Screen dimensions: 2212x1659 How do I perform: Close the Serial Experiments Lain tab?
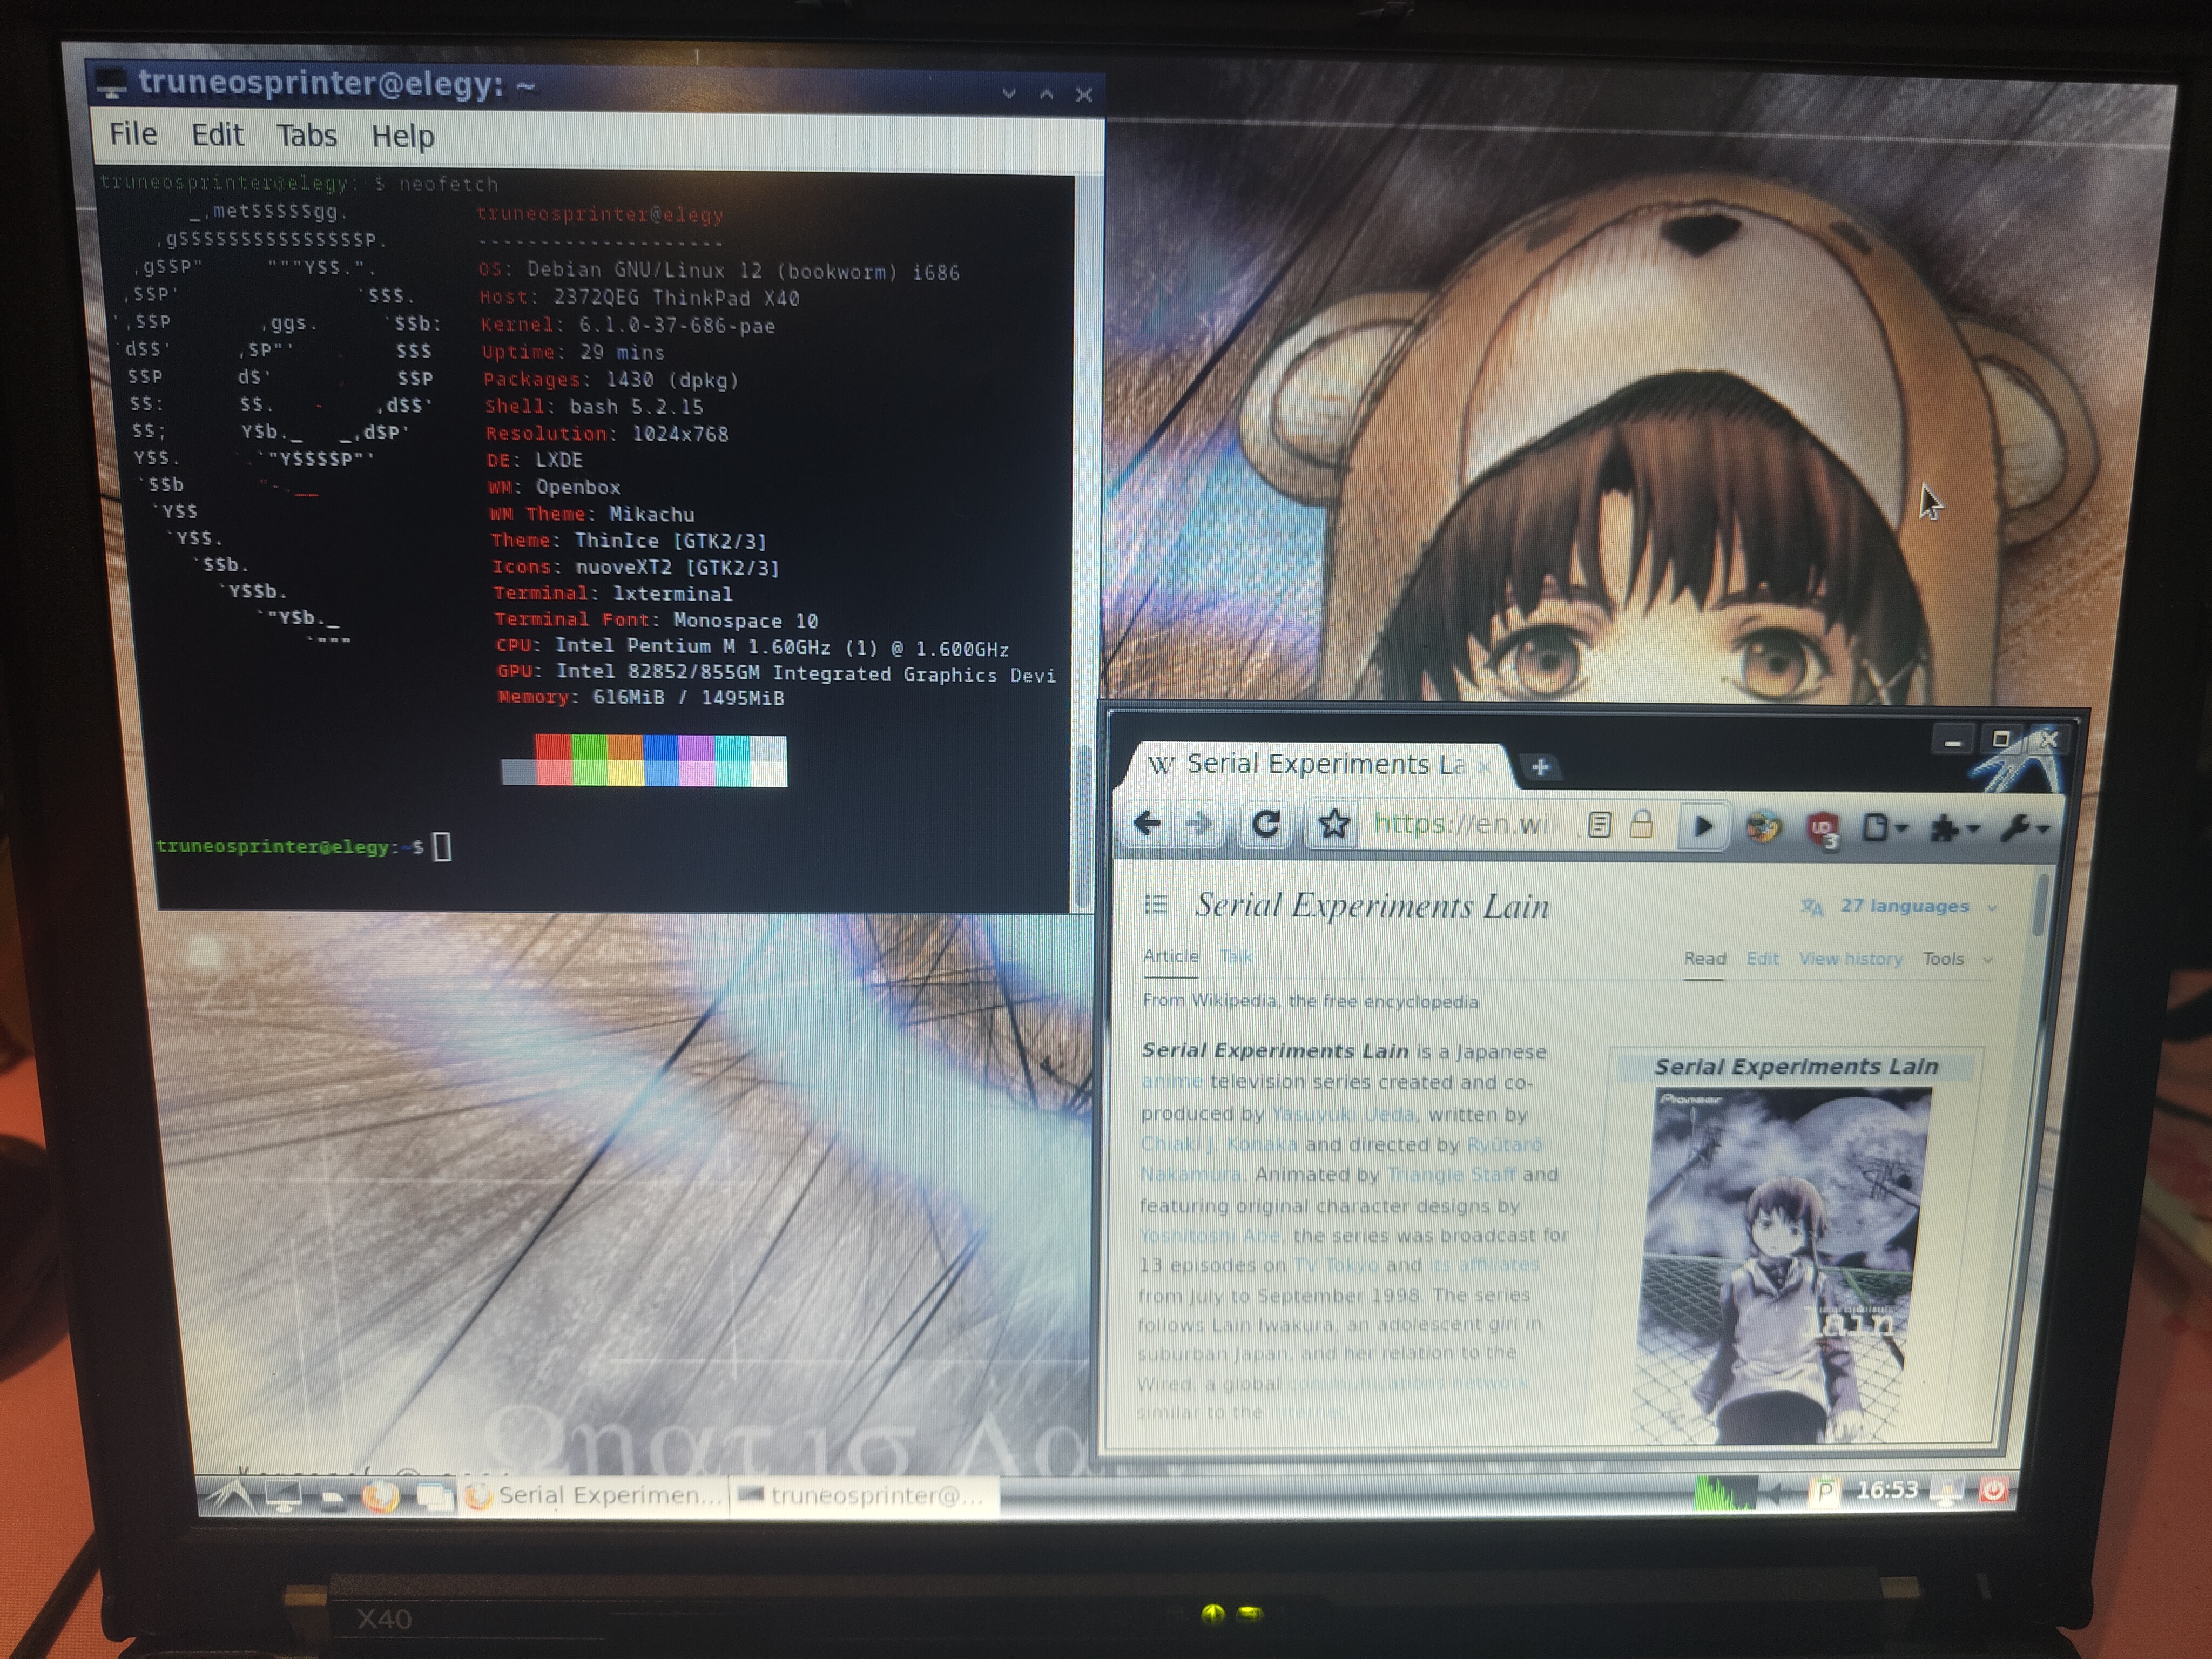point(1485,766)
